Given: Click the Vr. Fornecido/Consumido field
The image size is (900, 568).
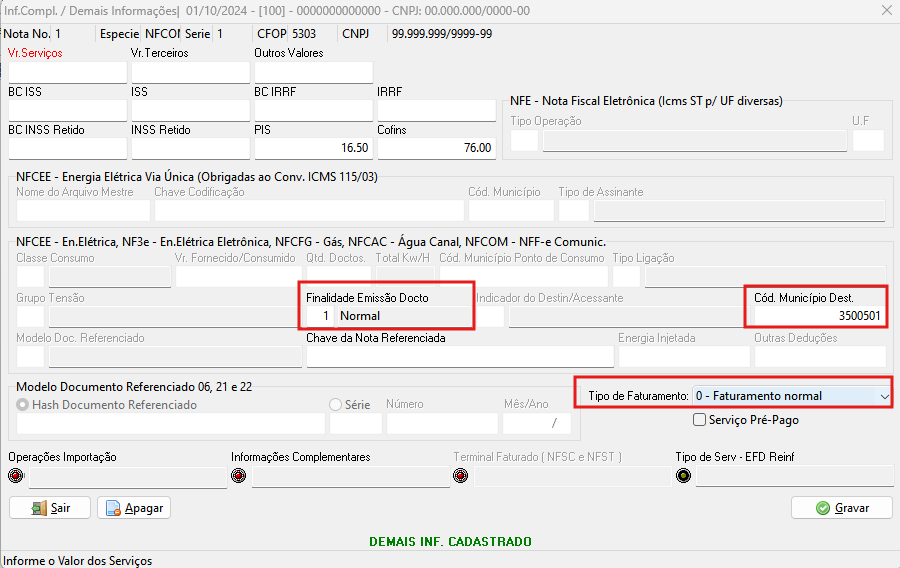Looking at the screenshot, I should [238, 277].
